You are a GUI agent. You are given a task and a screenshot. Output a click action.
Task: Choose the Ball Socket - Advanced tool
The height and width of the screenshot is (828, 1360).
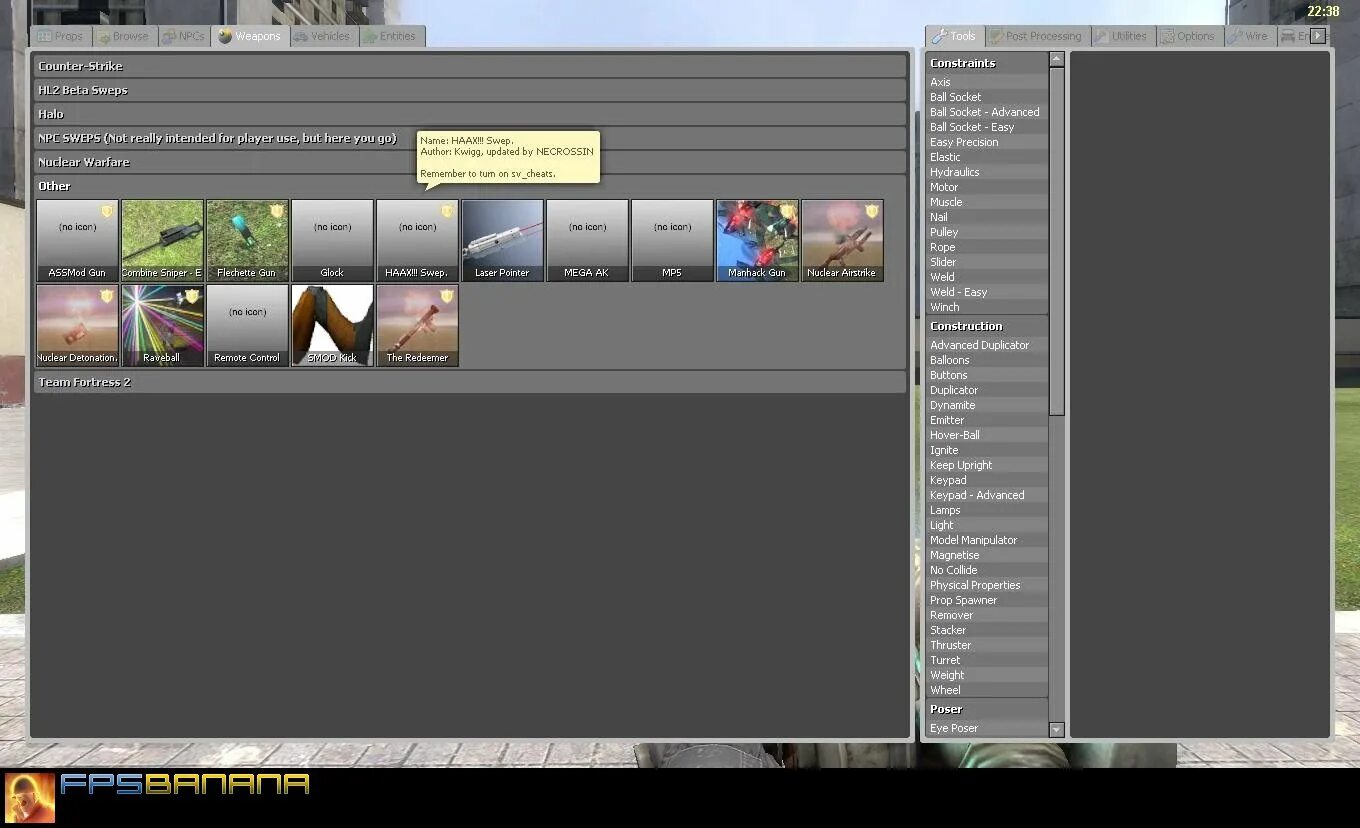[987, 112]
